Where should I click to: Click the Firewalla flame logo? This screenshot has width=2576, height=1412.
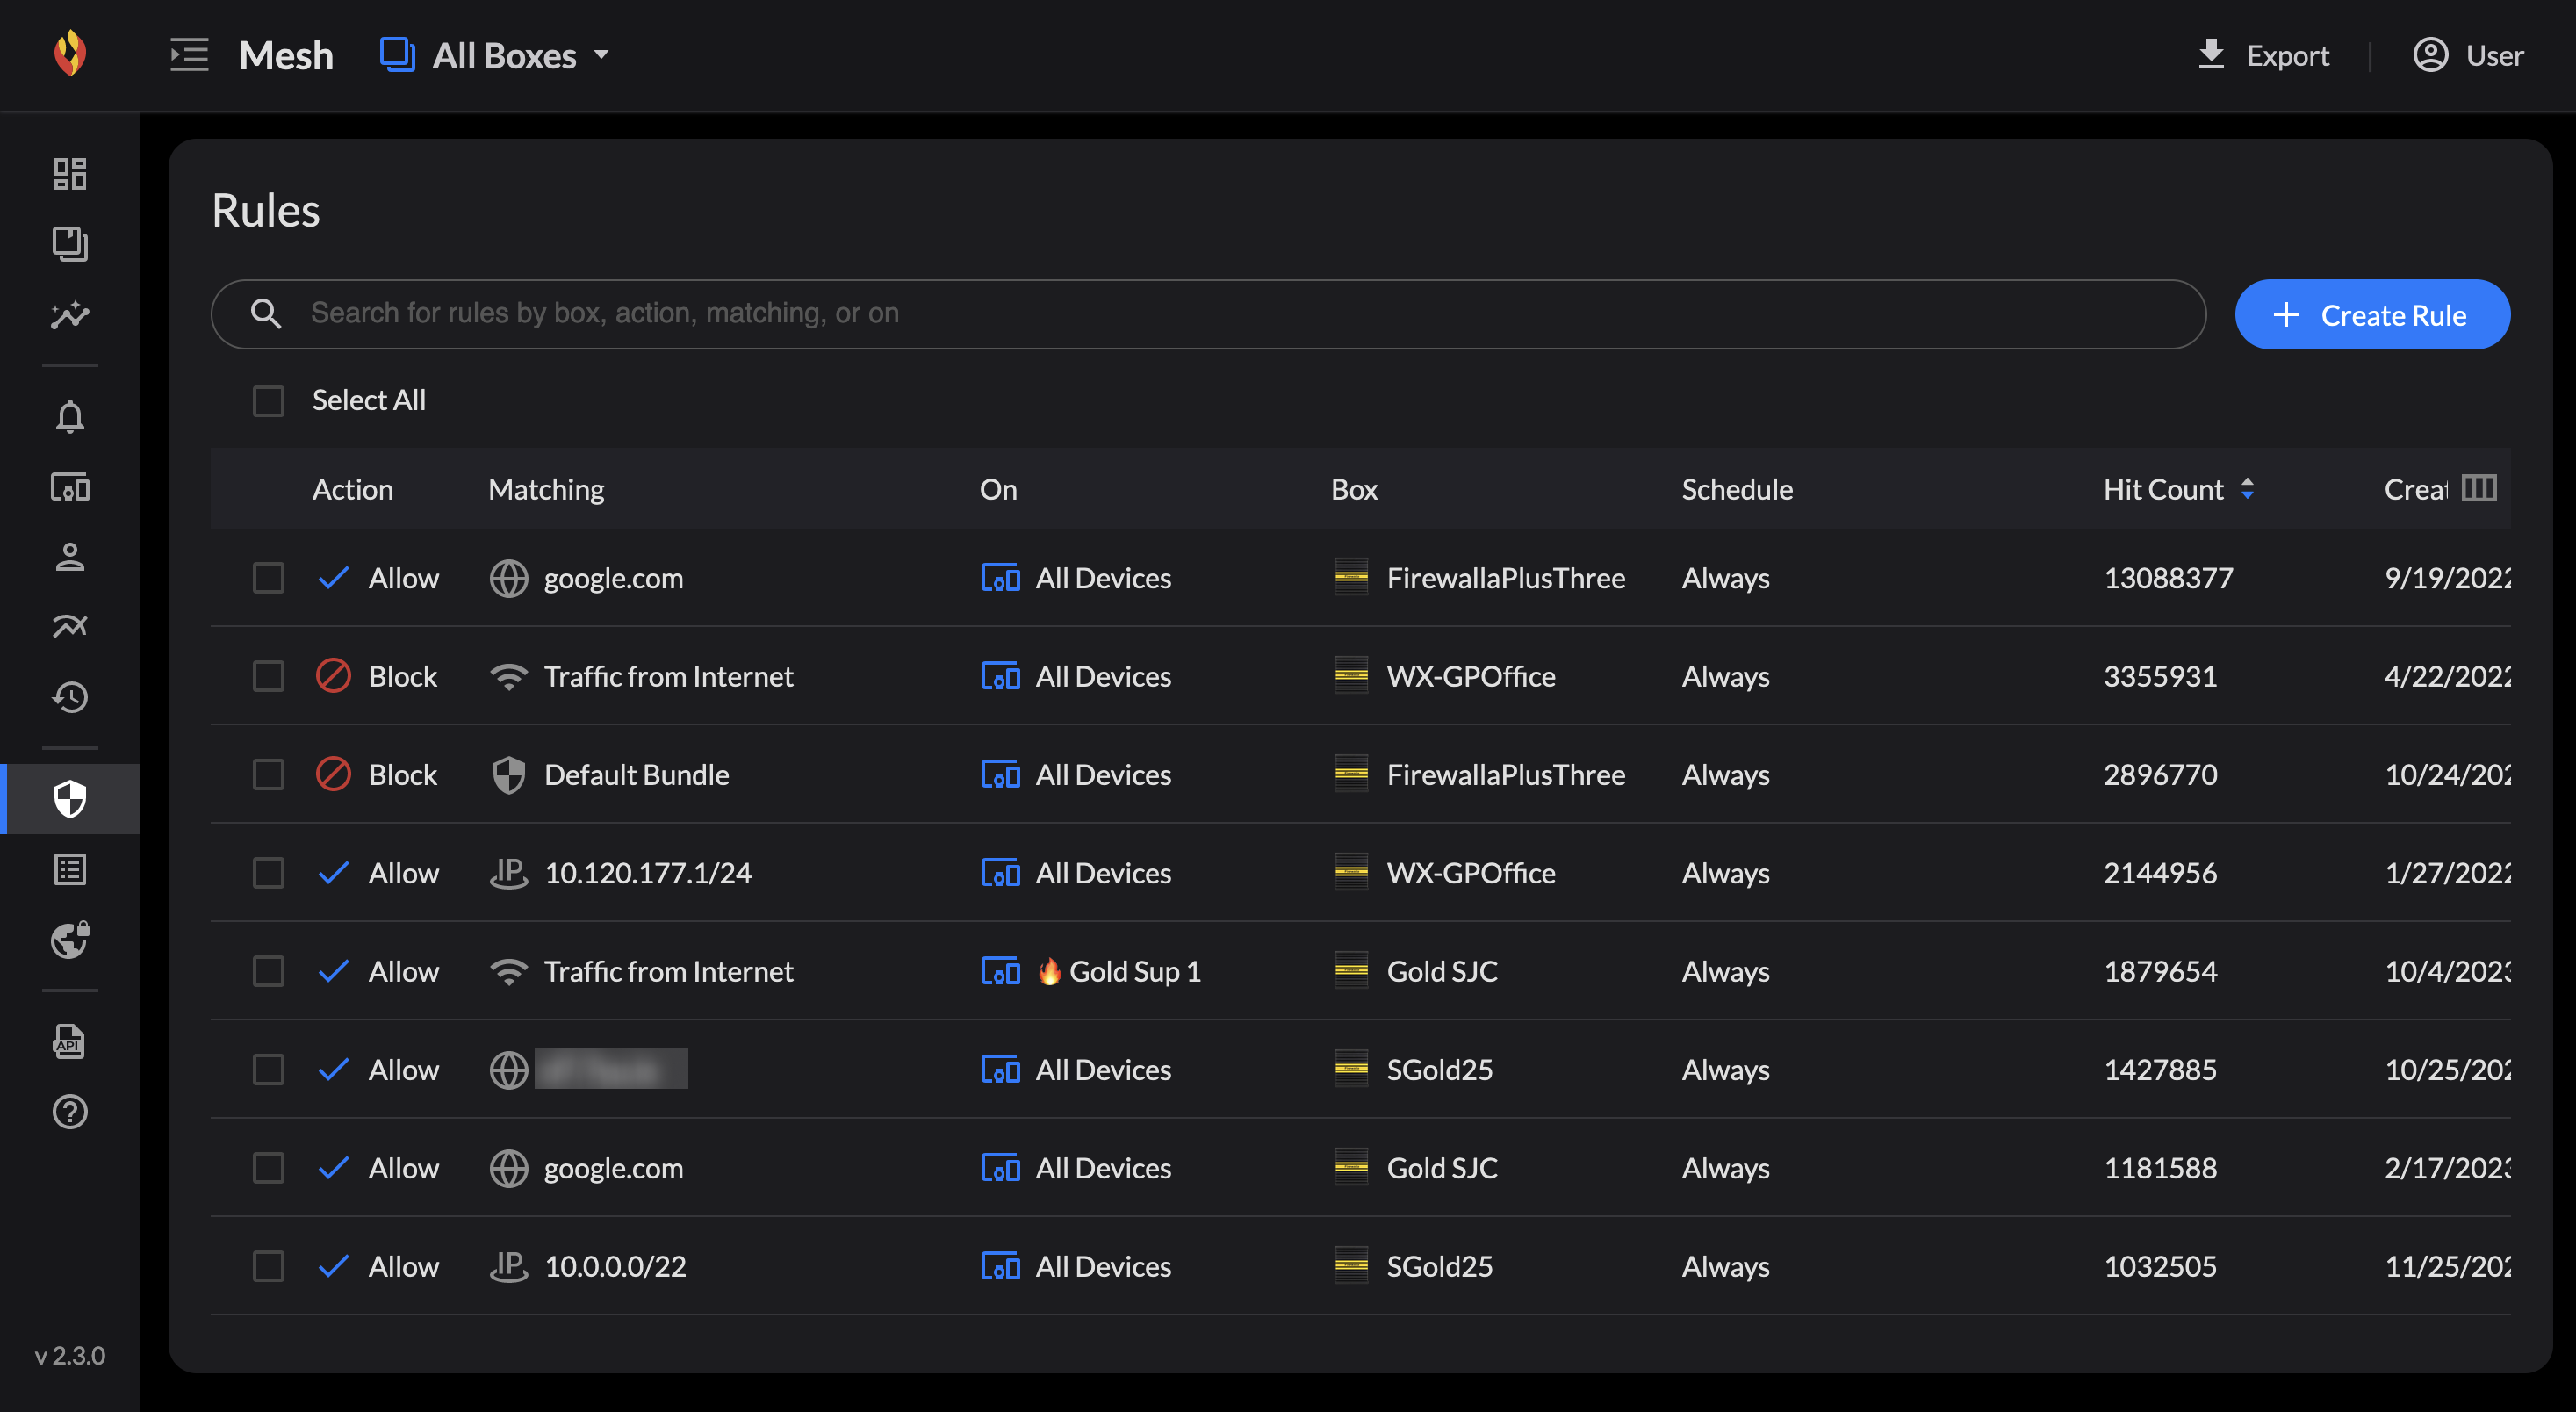(x=70, y=54)
